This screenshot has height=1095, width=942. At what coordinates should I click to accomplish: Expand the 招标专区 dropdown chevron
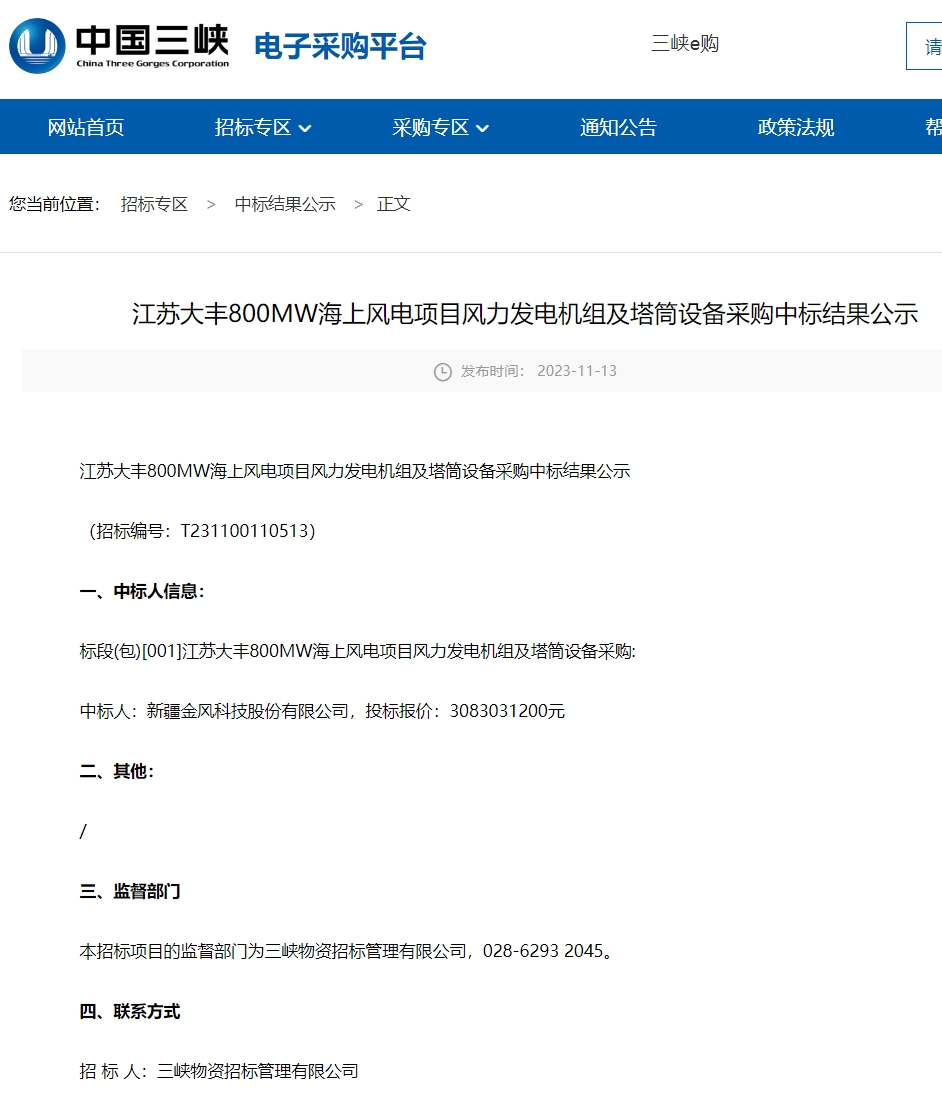point(305,128)
